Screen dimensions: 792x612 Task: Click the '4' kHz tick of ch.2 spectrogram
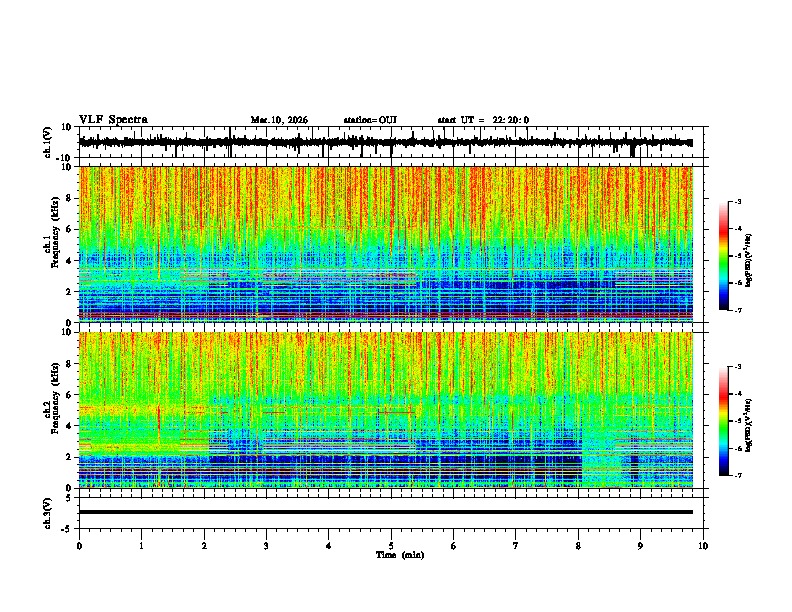pyautogui.click(x=69, y=426)
